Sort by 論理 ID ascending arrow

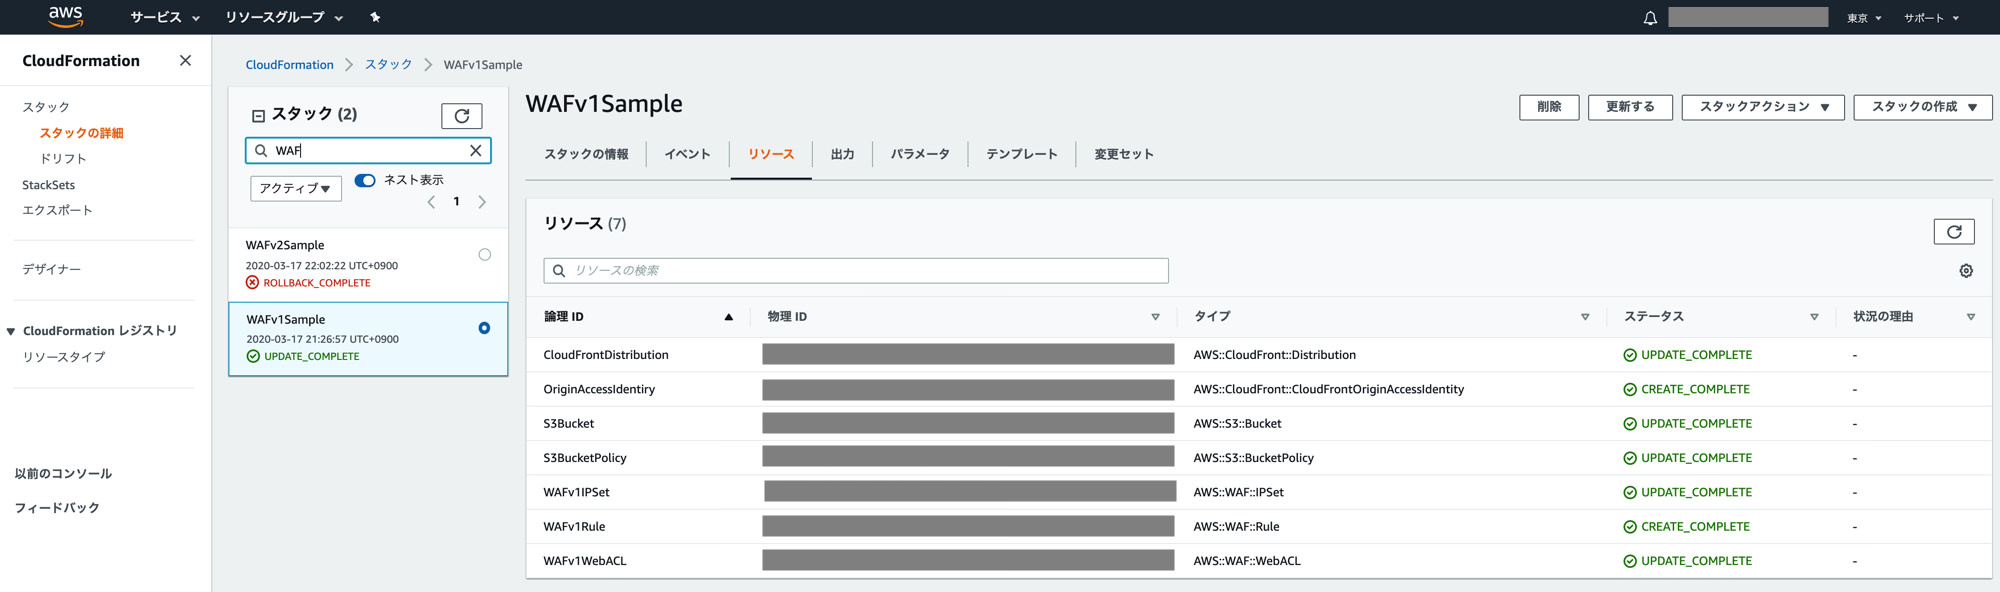(729, 317)
